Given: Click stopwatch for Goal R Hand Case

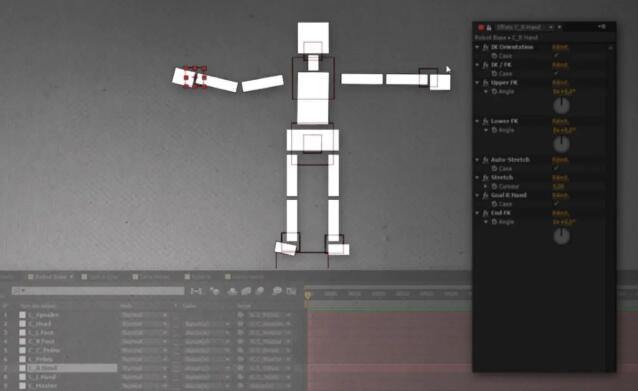Looking at the screenshot, I should click(494, 204).
